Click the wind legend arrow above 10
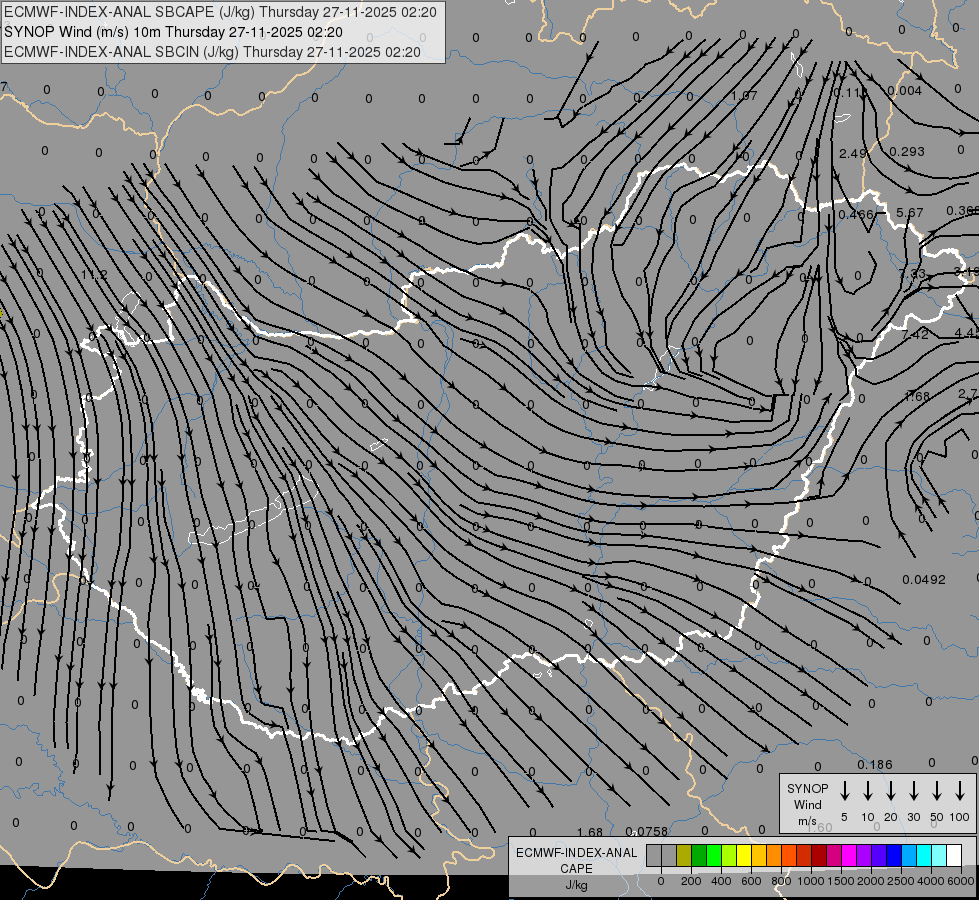979x900 pixels. pos(867,791)
